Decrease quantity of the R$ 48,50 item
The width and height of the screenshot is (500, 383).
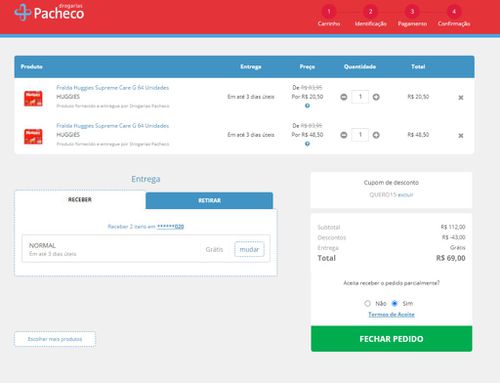pos(344,135)
